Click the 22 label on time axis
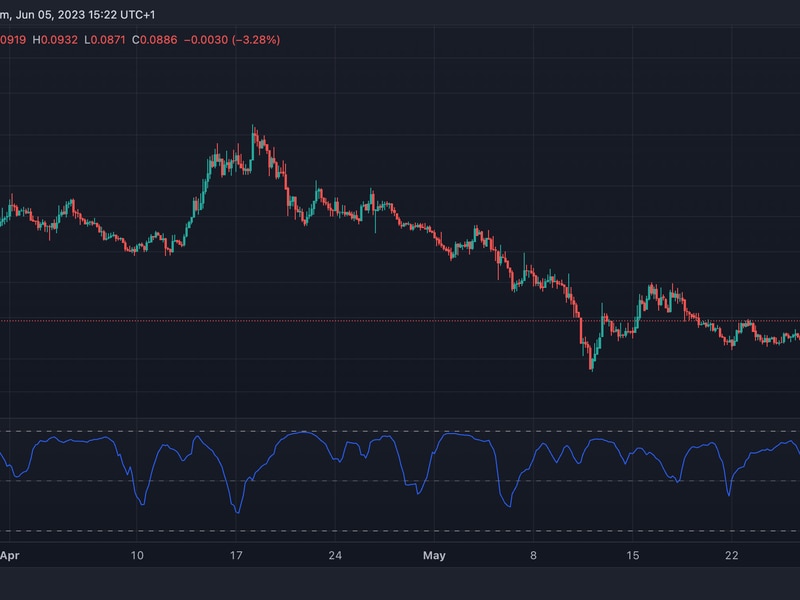This screenshot has height=600, width=800. pyautogui.click(x=732, y=556)
